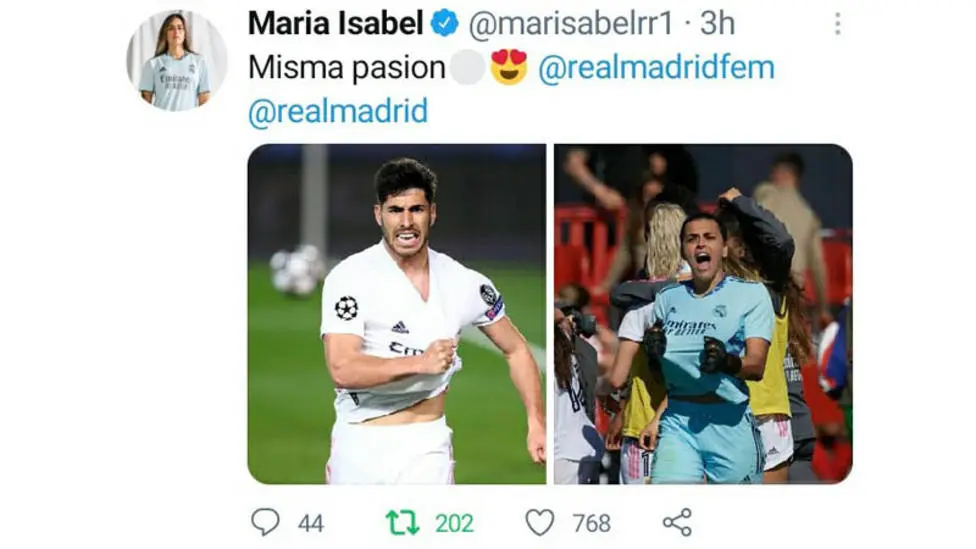
Task: Click the Maria Isabel display name
Action: click(x=336, y=24)
